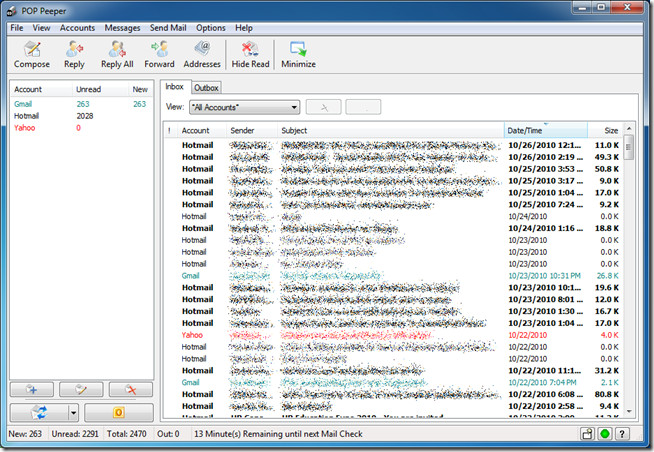Click the blank button right of delete button
This screenshot has width=654, height=452.
click(363, 107)
